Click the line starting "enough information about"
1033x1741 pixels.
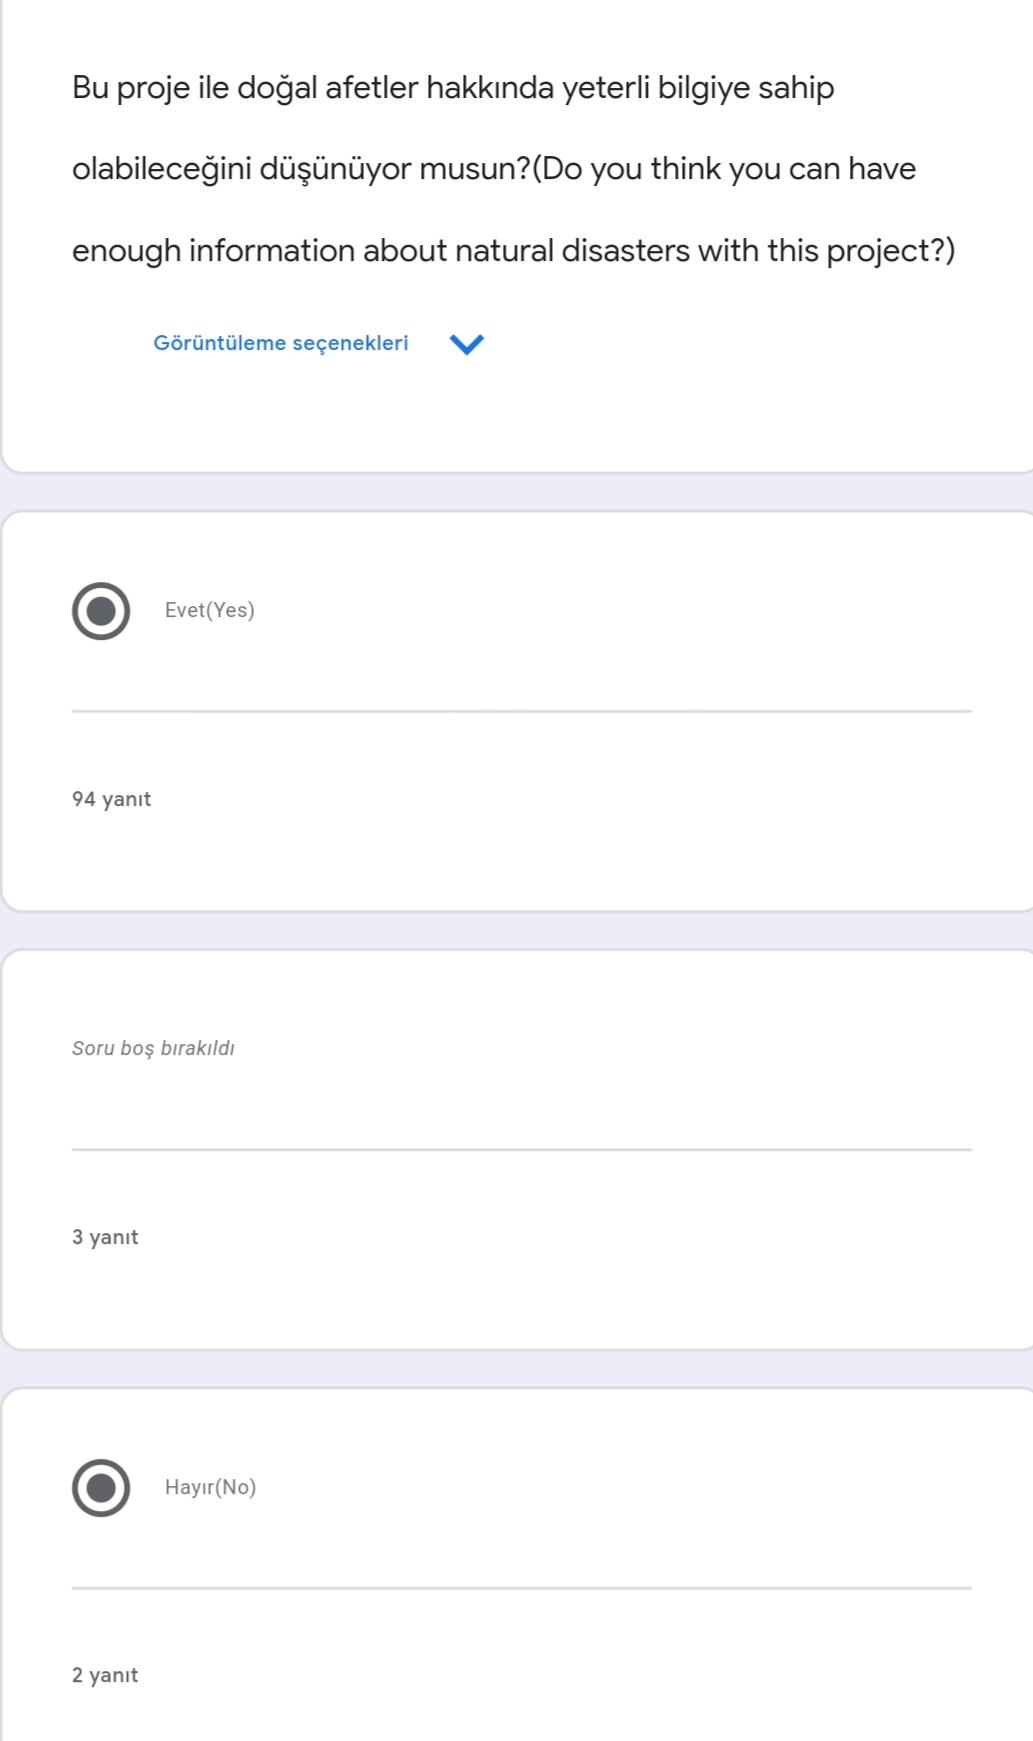pos(513,250)
